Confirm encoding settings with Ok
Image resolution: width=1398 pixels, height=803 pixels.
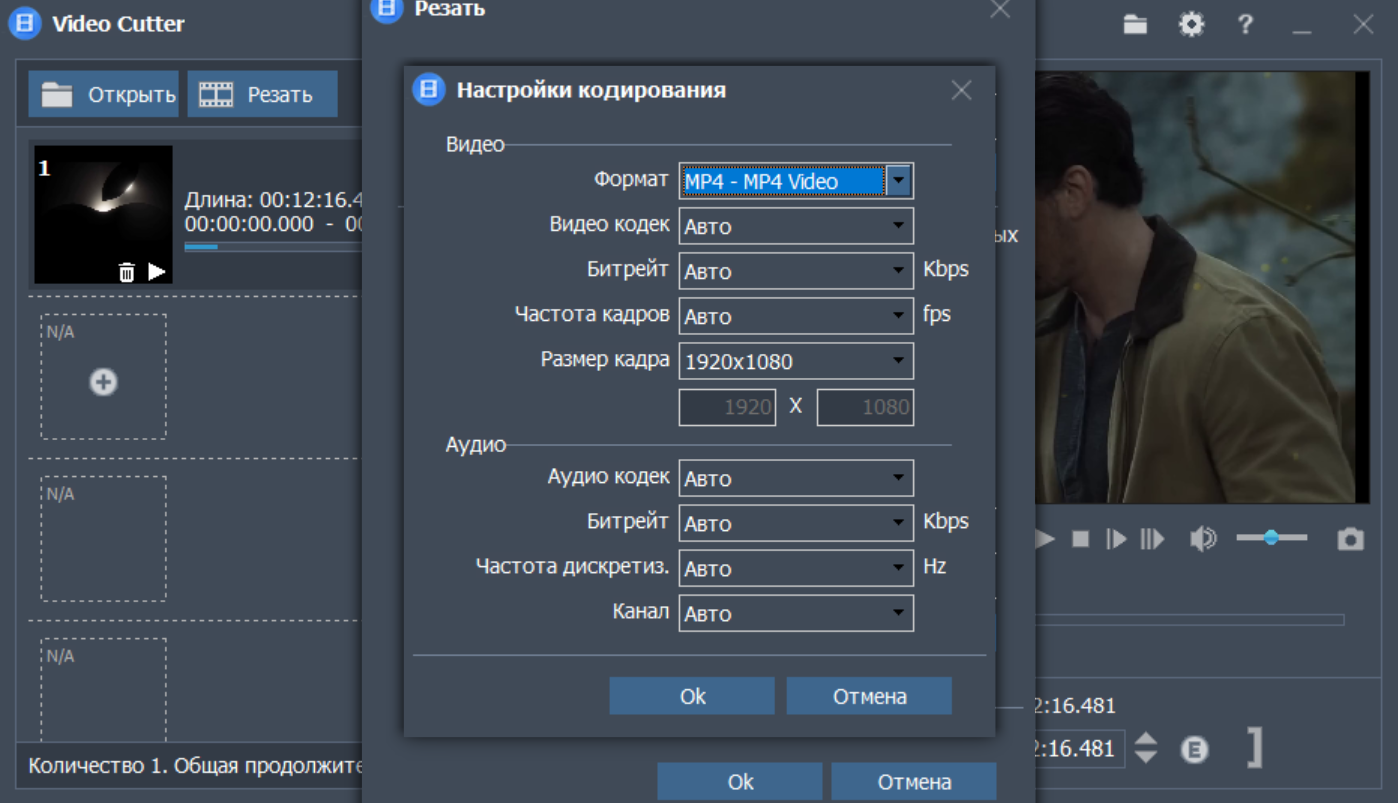point(692,697)
